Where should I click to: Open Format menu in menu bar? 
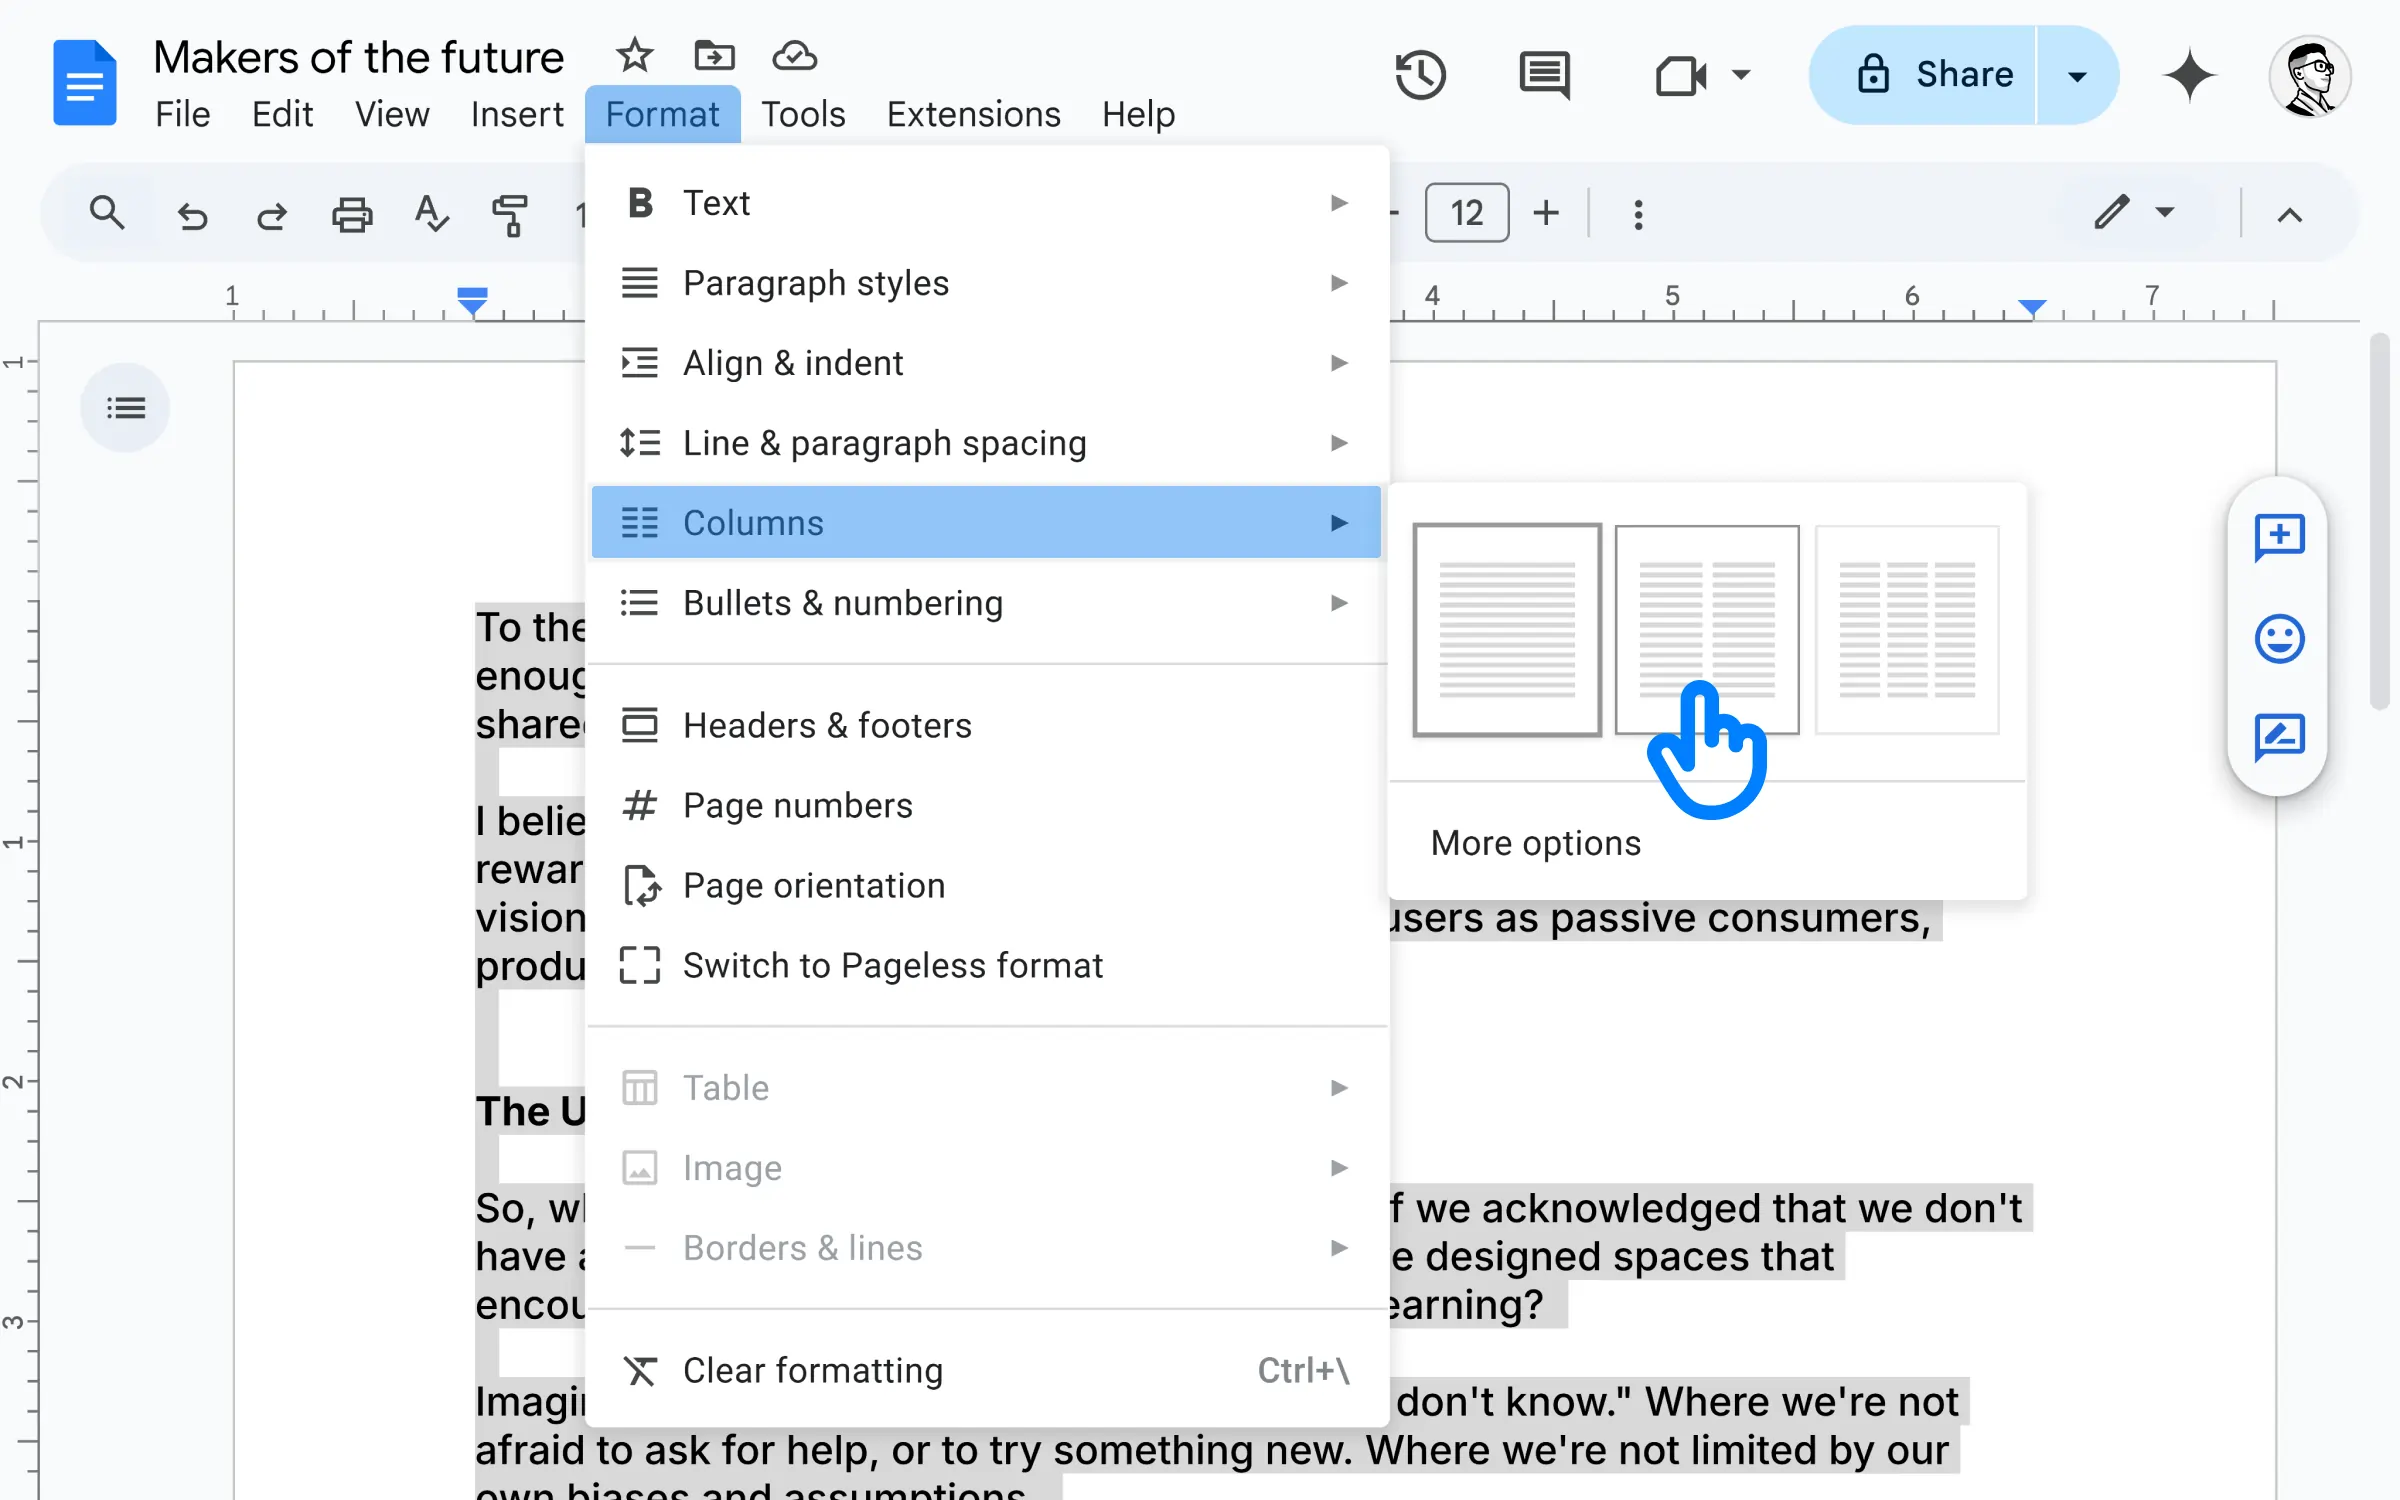(x=663, y=112)
